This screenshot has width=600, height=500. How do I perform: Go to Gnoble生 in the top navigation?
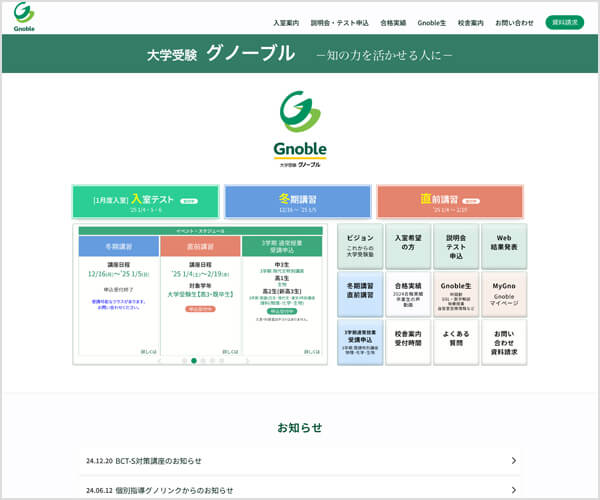[432, 22]
